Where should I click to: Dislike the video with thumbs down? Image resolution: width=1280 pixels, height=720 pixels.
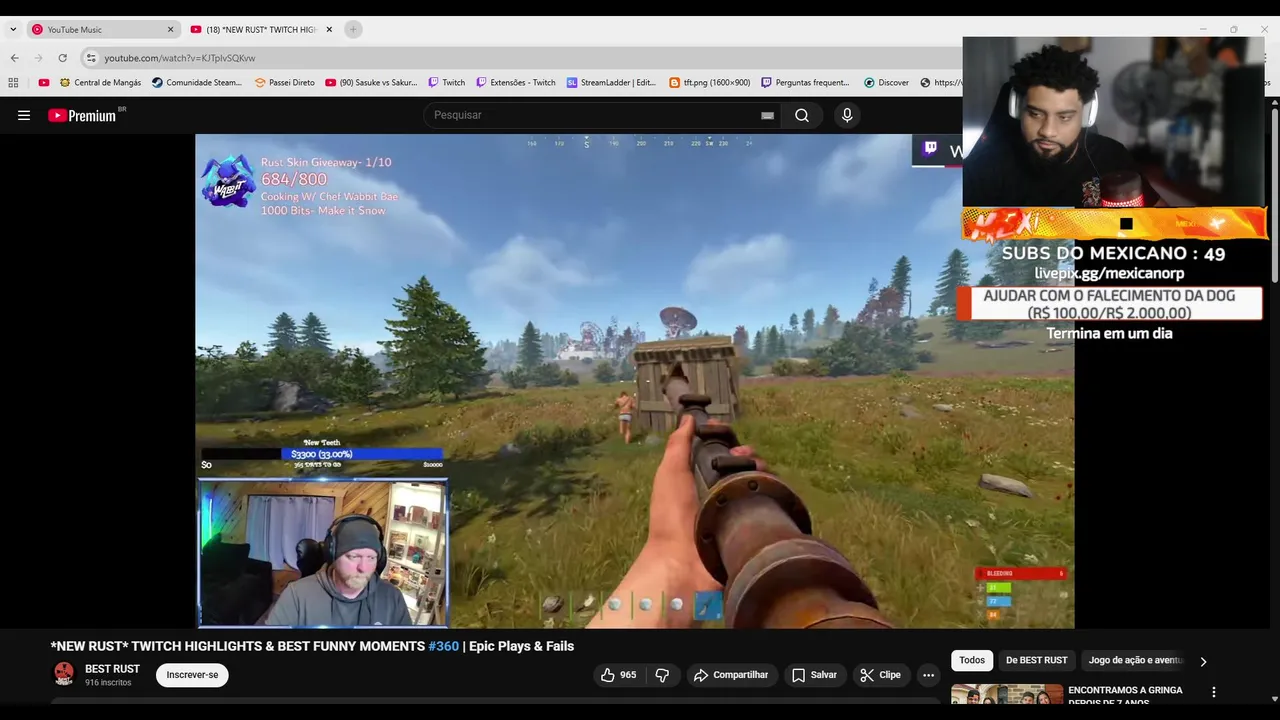tap(661, 675)
